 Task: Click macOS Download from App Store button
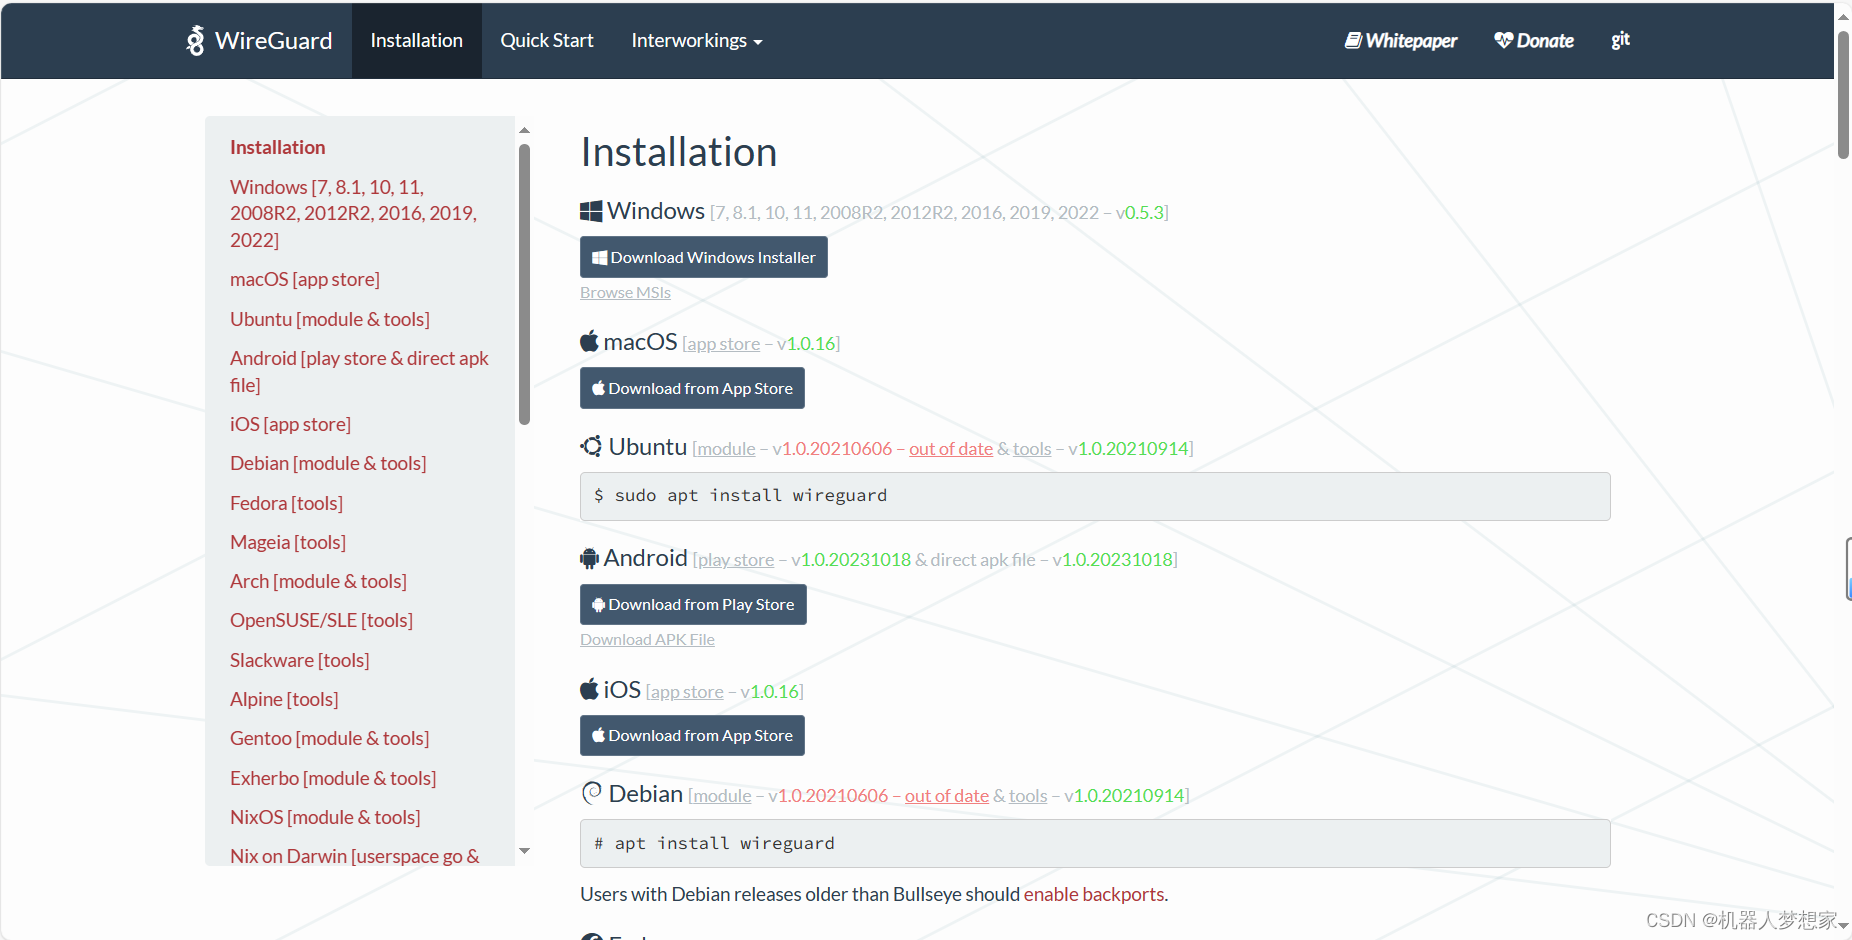(x=692, y=388)
